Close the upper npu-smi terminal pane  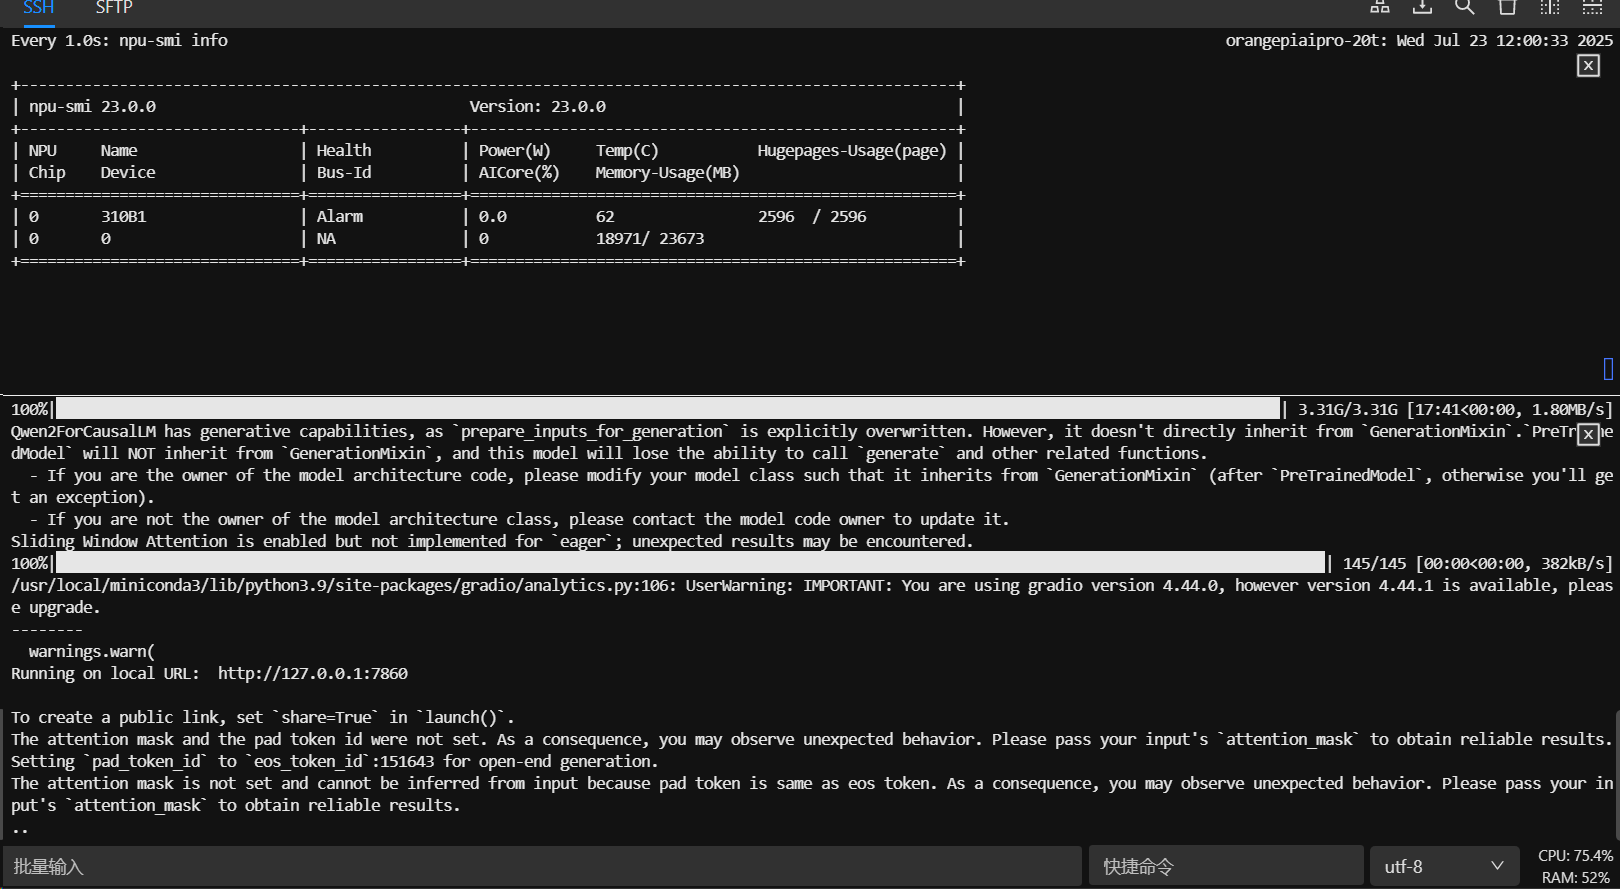[1588, 66]
